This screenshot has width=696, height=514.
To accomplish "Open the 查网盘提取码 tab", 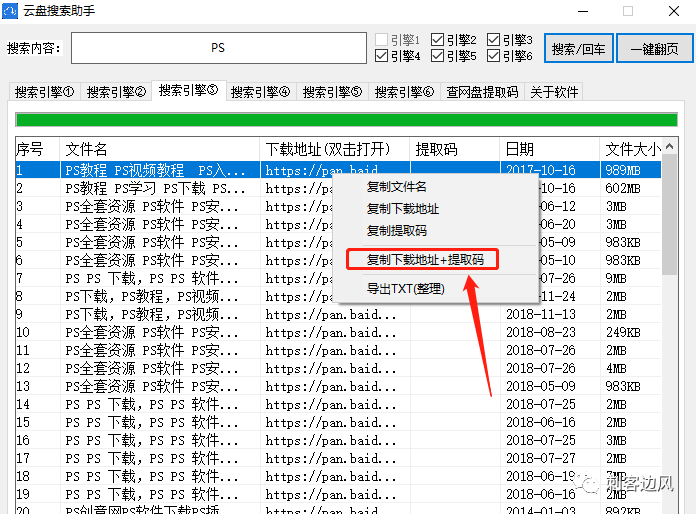I will pos(482,92).
